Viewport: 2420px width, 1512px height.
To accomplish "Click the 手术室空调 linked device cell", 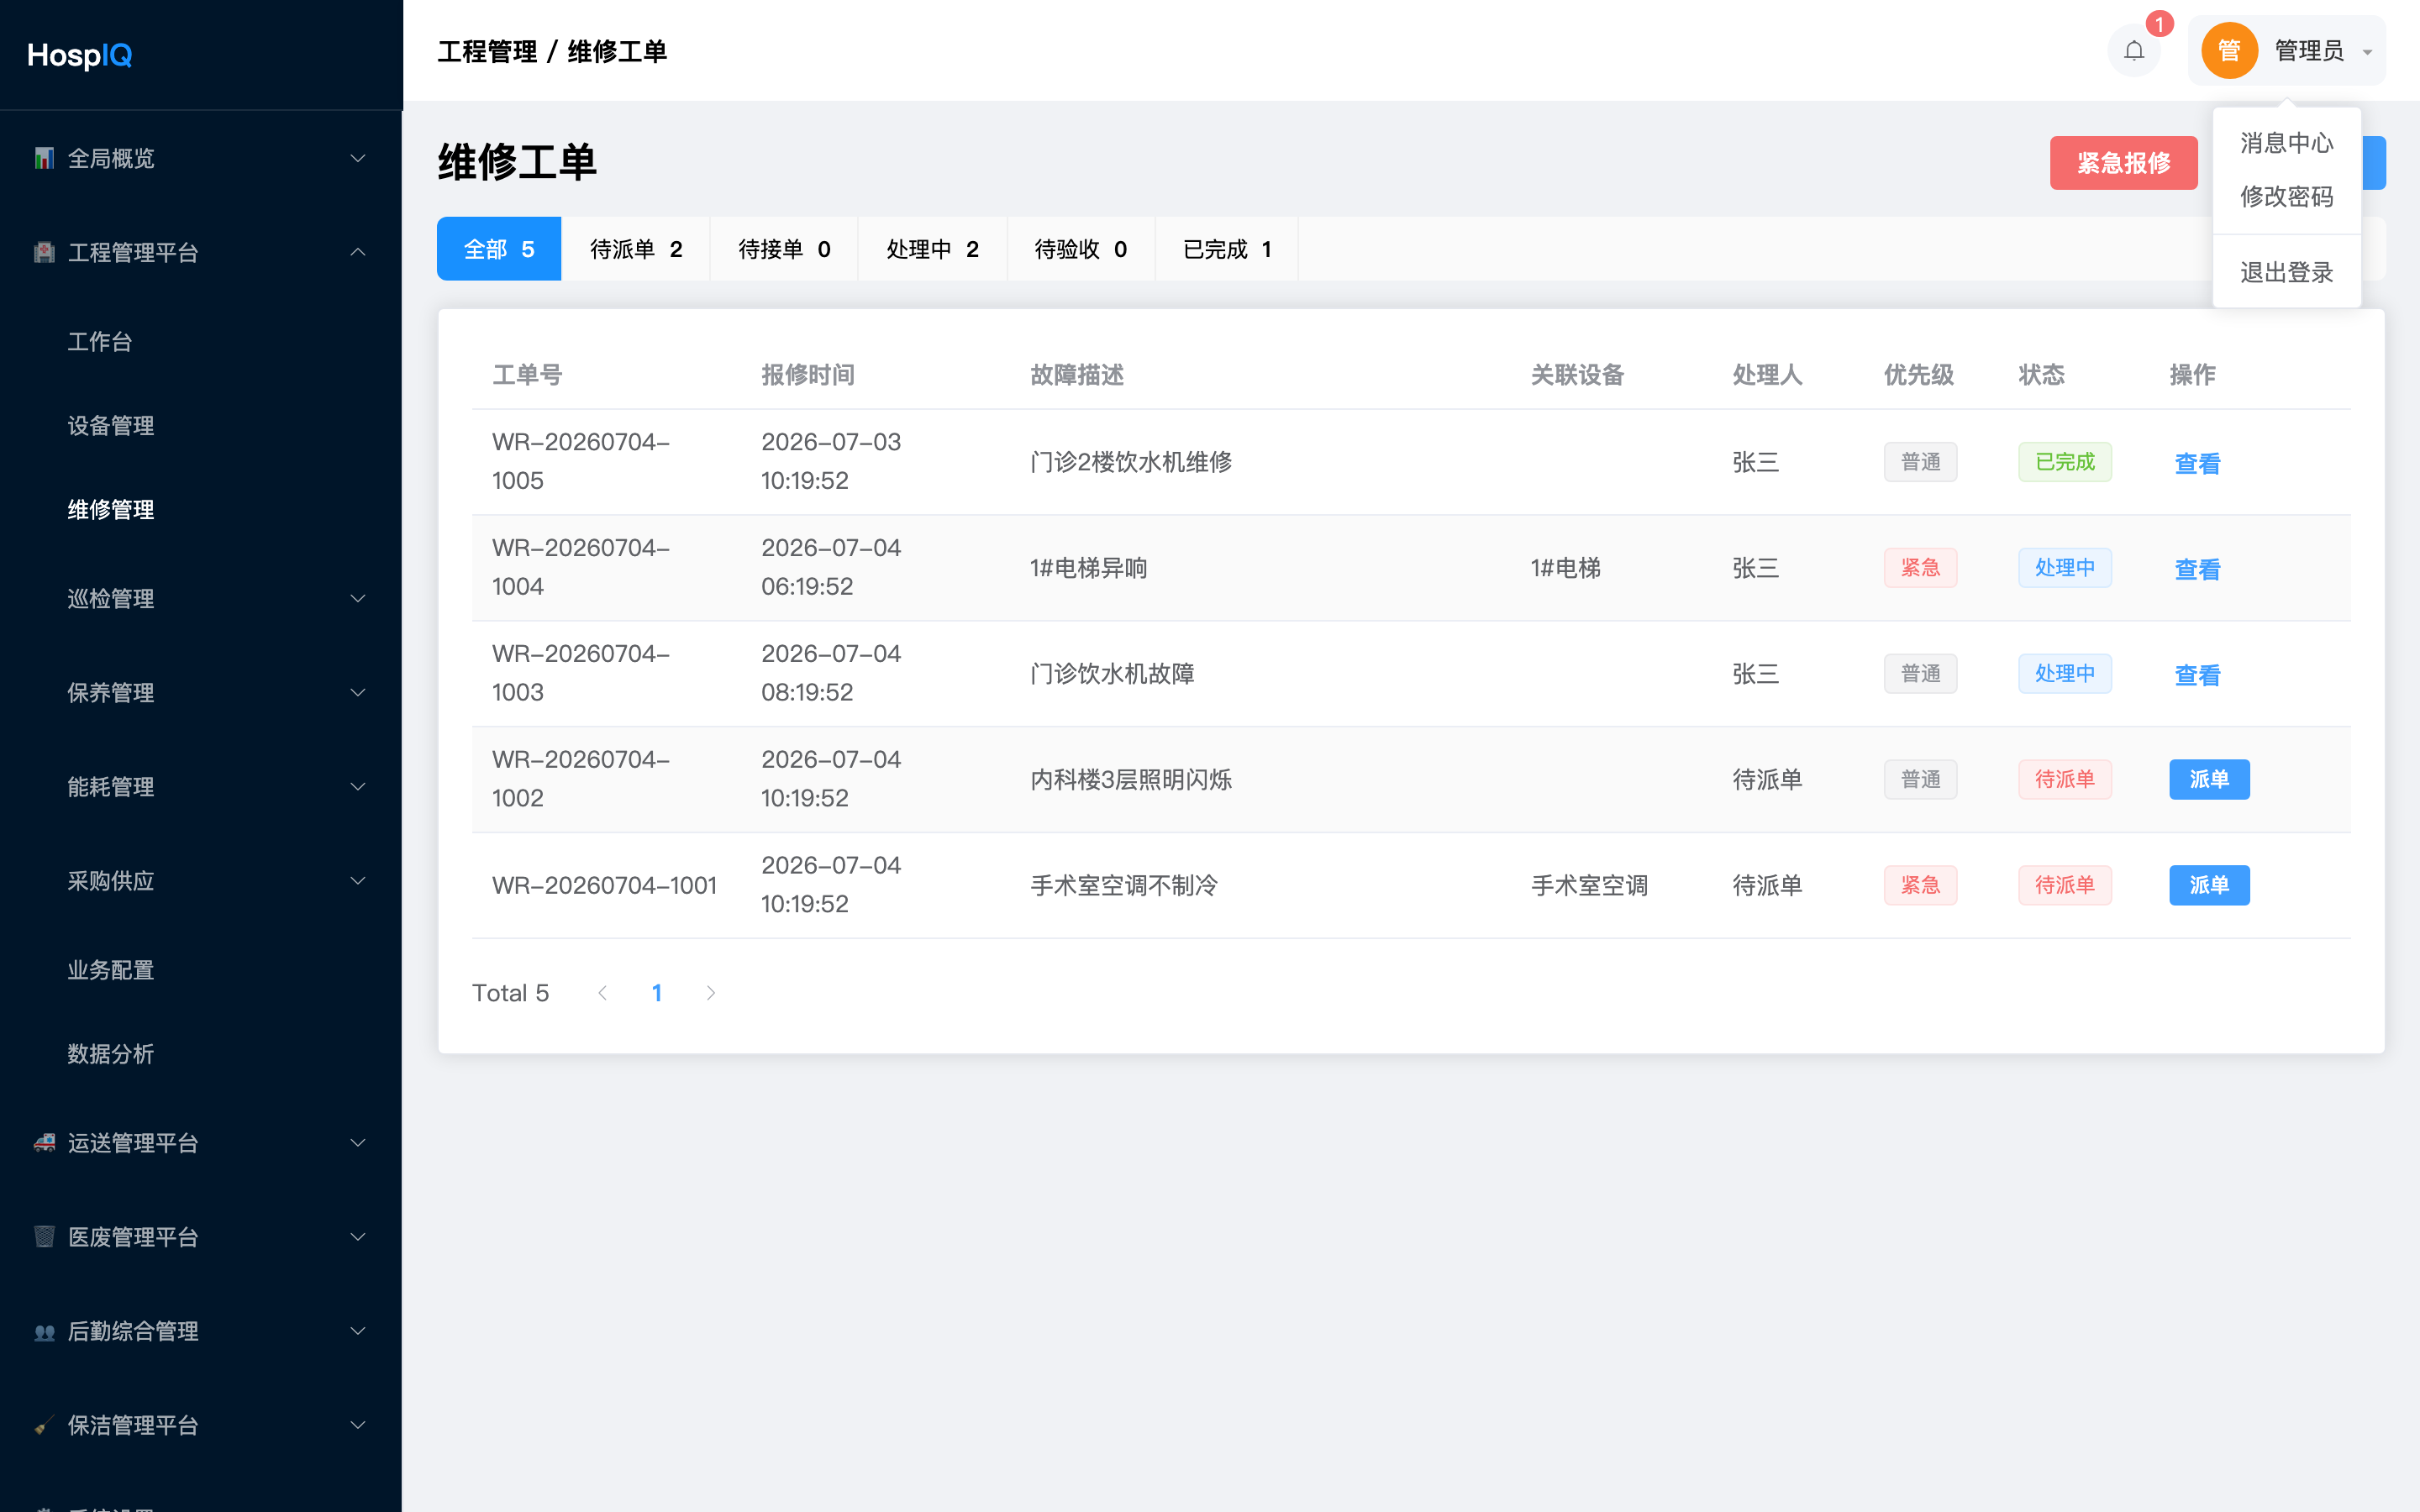I will [1589, 885].
